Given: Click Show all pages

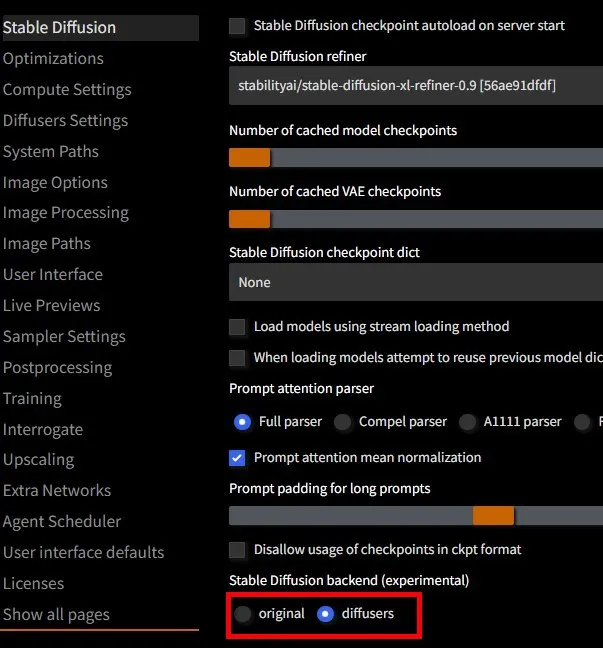Looking at the screenshot, I should click(56, 615).
